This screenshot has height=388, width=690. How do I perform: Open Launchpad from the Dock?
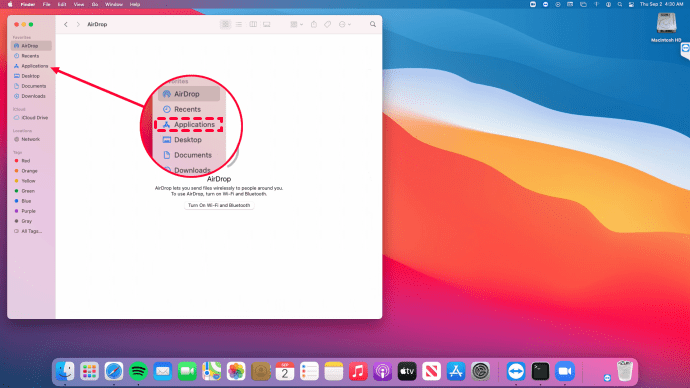tap(89, 372)
